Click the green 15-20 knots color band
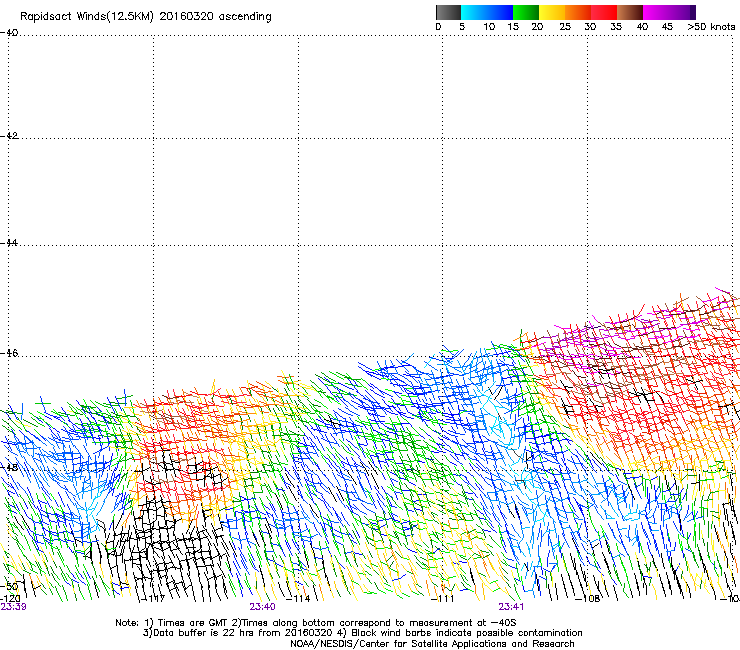This screenshot has width=740, height=650. pyautogui.click(x=526, y=12)
